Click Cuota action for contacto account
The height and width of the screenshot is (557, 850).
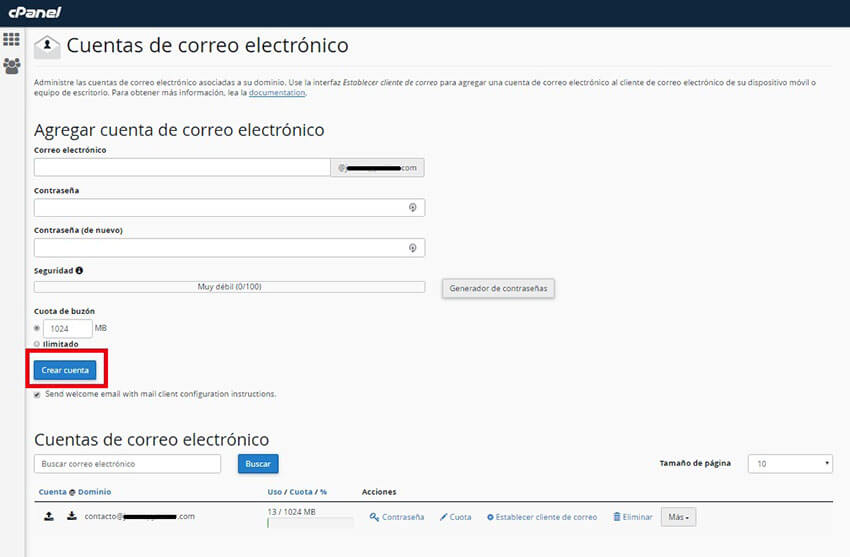pos(456,517)
